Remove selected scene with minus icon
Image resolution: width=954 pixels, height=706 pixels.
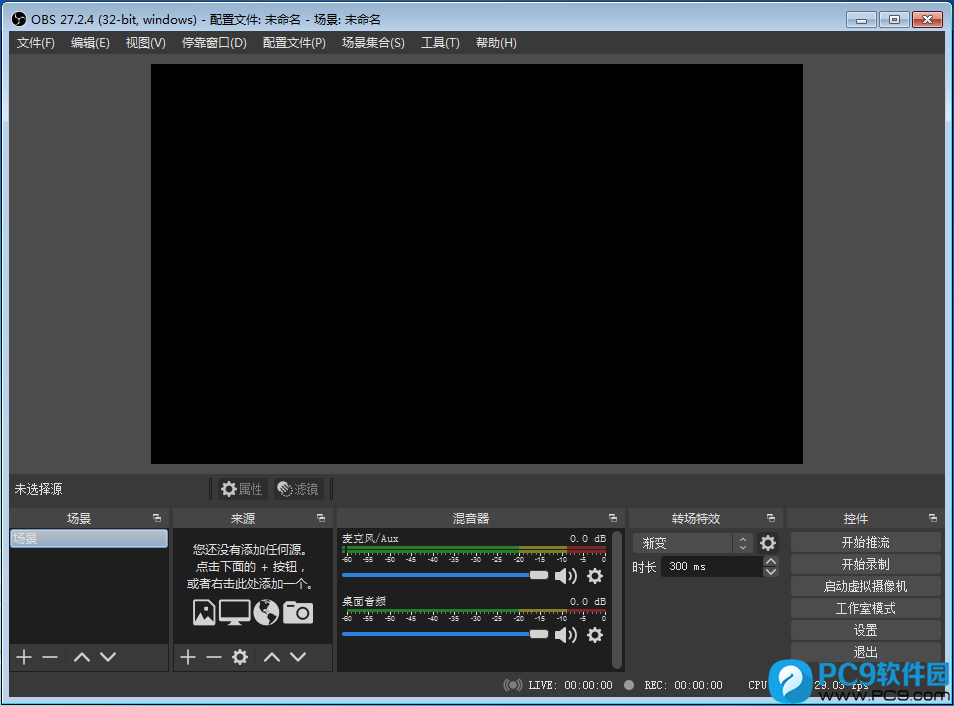coord(50,657)
